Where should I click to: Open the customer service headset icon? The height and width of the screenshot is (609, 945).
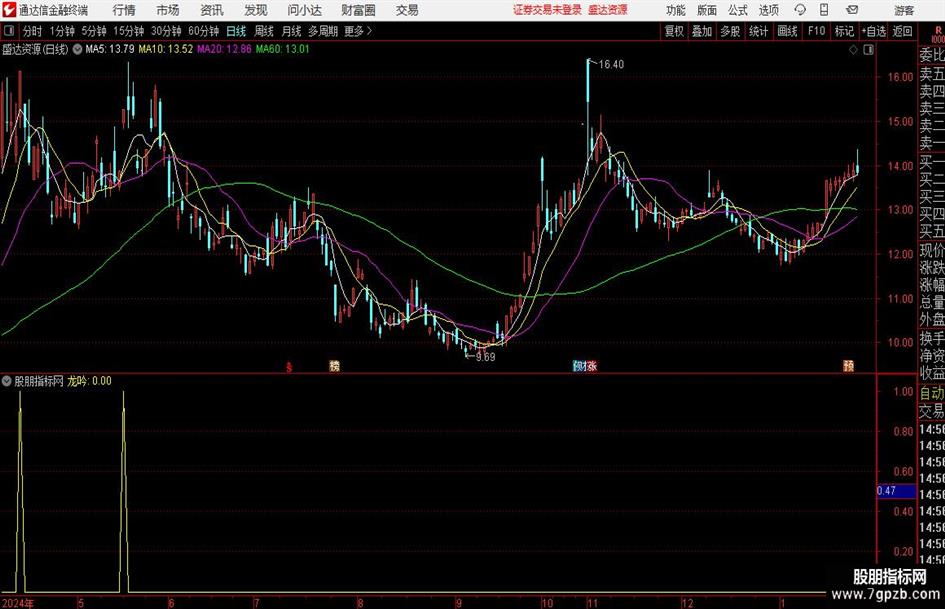click(x=800, y=10)
